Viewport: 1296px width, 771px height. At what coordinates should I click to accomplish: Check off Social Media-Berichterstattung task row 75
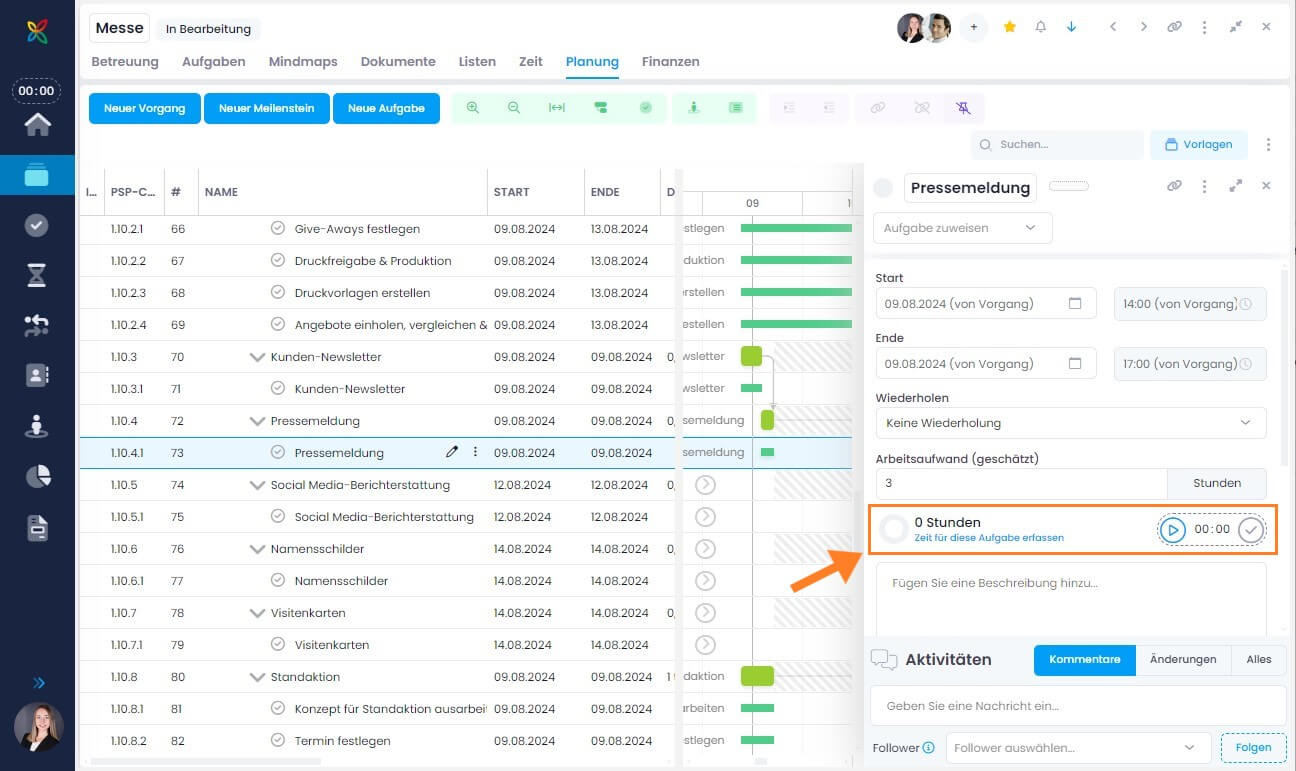278,516
